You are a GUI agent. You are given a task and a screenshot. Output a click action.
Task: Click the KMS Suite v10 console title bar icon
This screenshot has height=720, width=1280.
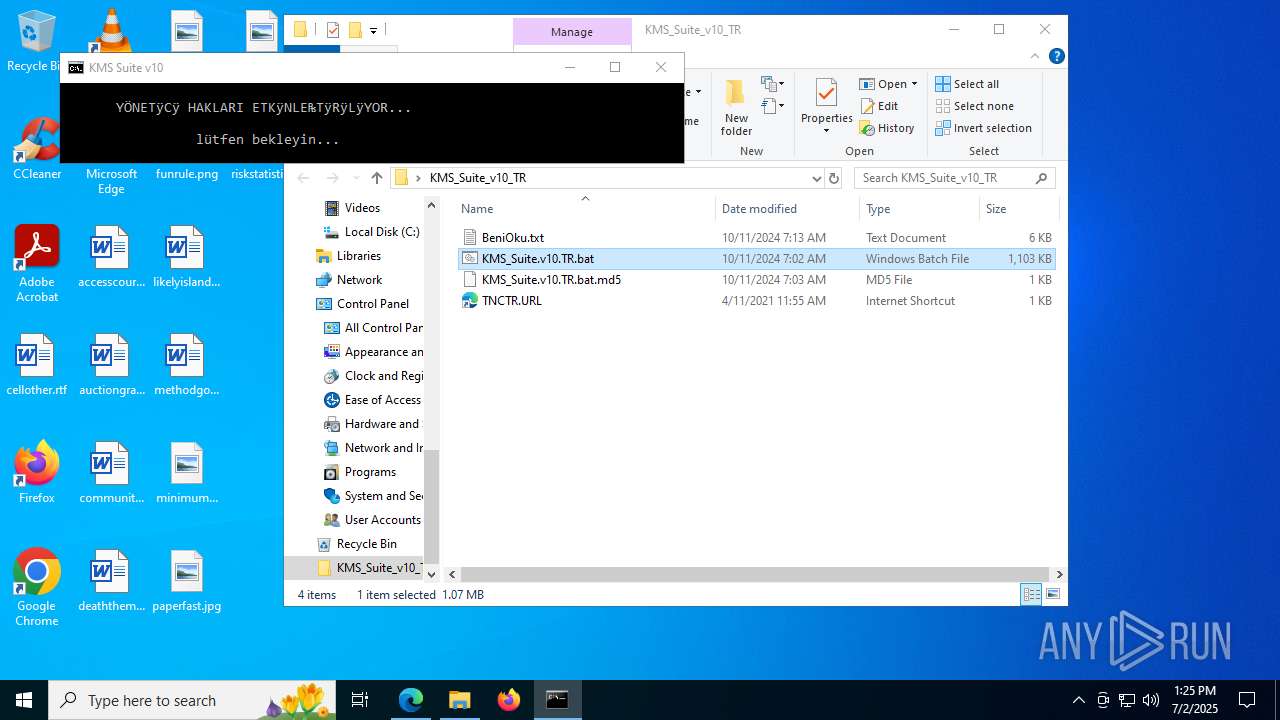click(x=76, y=68)
